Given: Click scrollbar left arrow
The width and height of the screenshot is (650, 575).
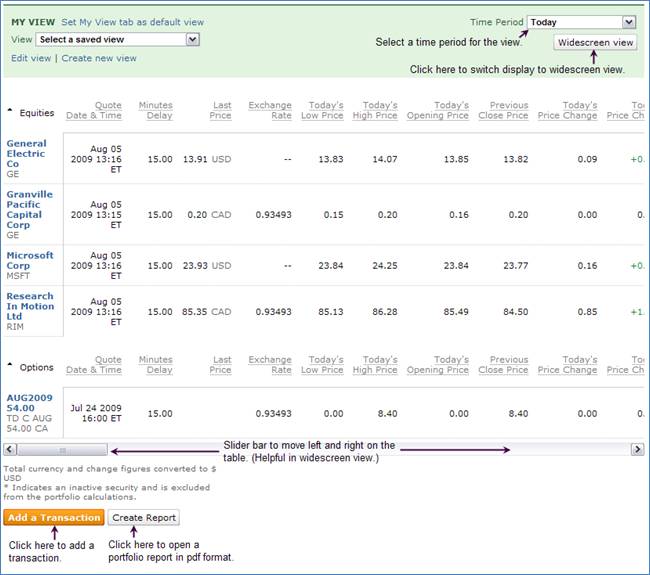Looking at the screenshot, I should 11,450.
